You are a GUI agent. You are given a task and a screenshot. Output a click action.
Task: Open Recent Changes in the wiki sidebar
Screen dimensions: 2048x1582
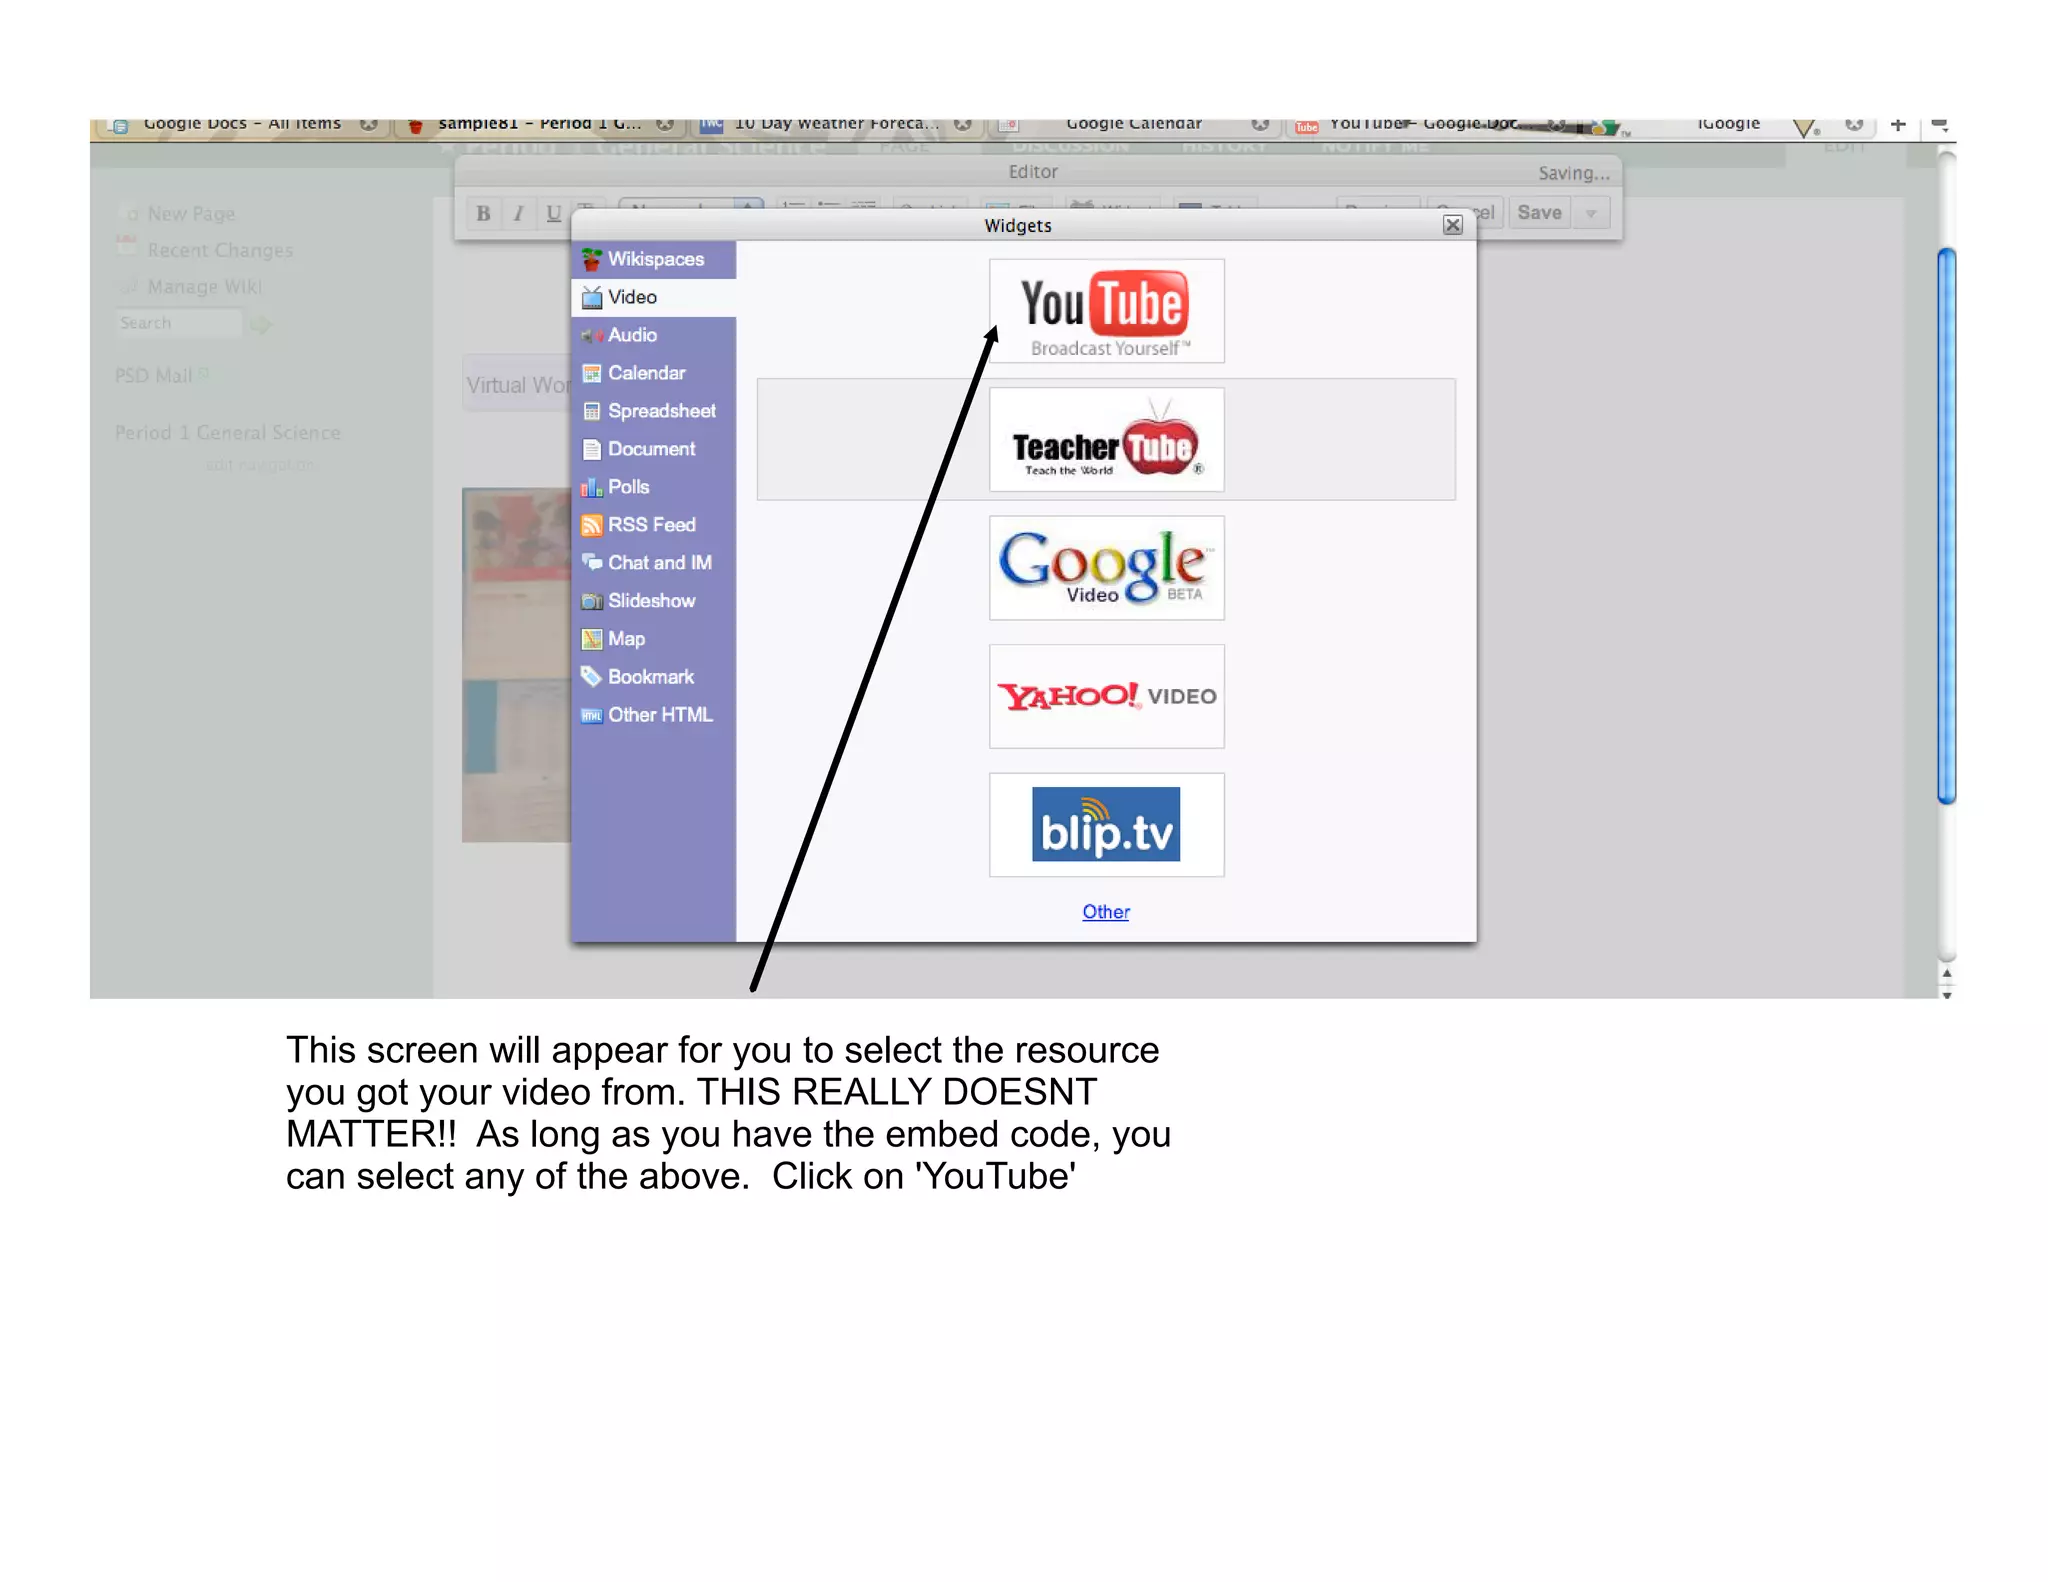220,250
